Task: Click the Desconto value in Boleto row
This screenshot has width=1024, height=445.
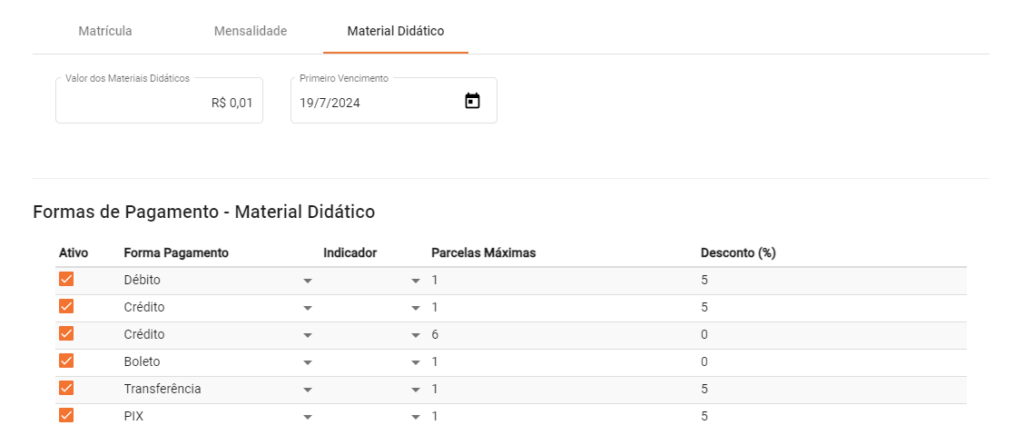Action: click(705, 361)
